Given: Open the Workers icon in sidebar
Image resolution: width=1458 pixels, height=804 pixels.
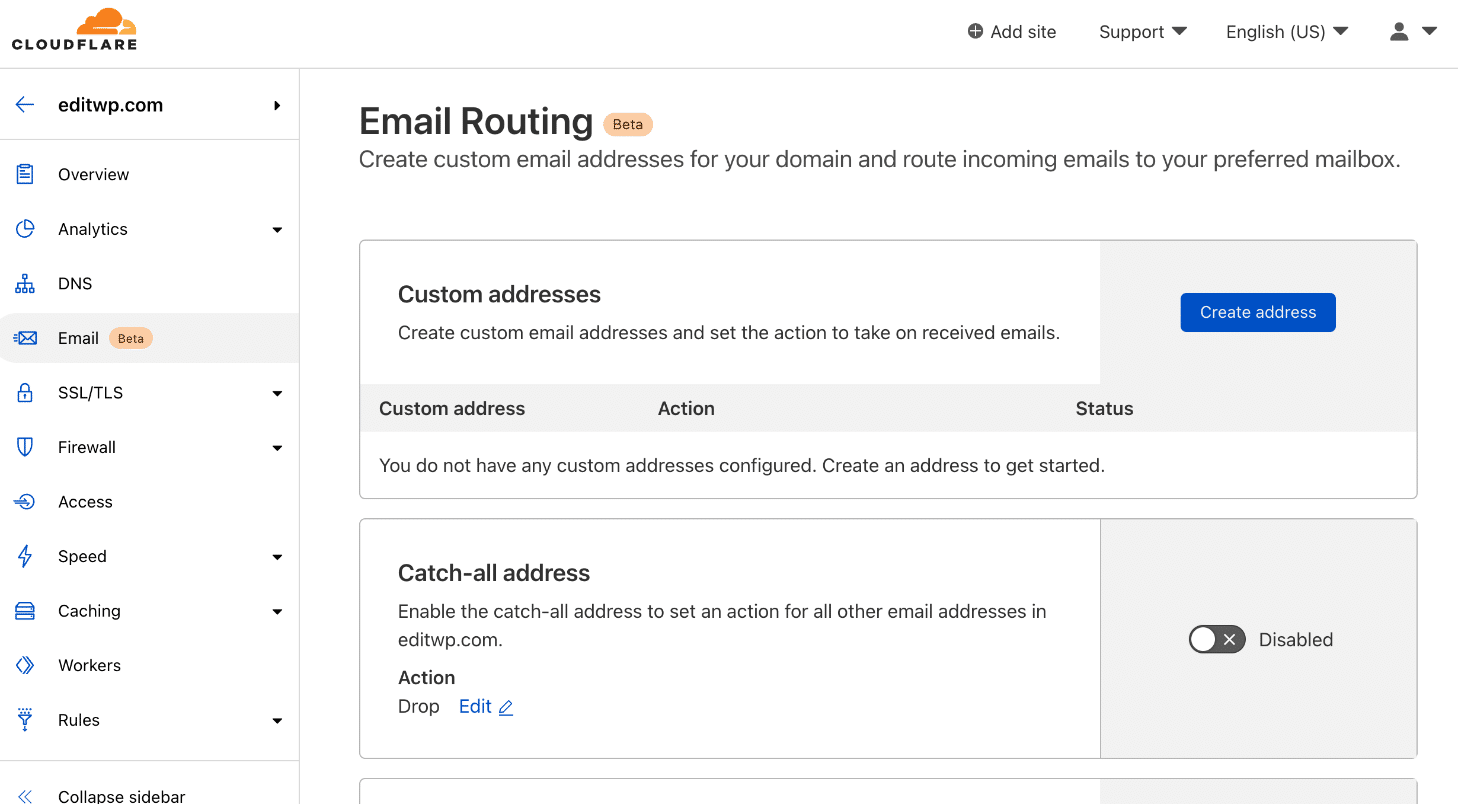Looking at the screenshot, I should pos(25,665).
